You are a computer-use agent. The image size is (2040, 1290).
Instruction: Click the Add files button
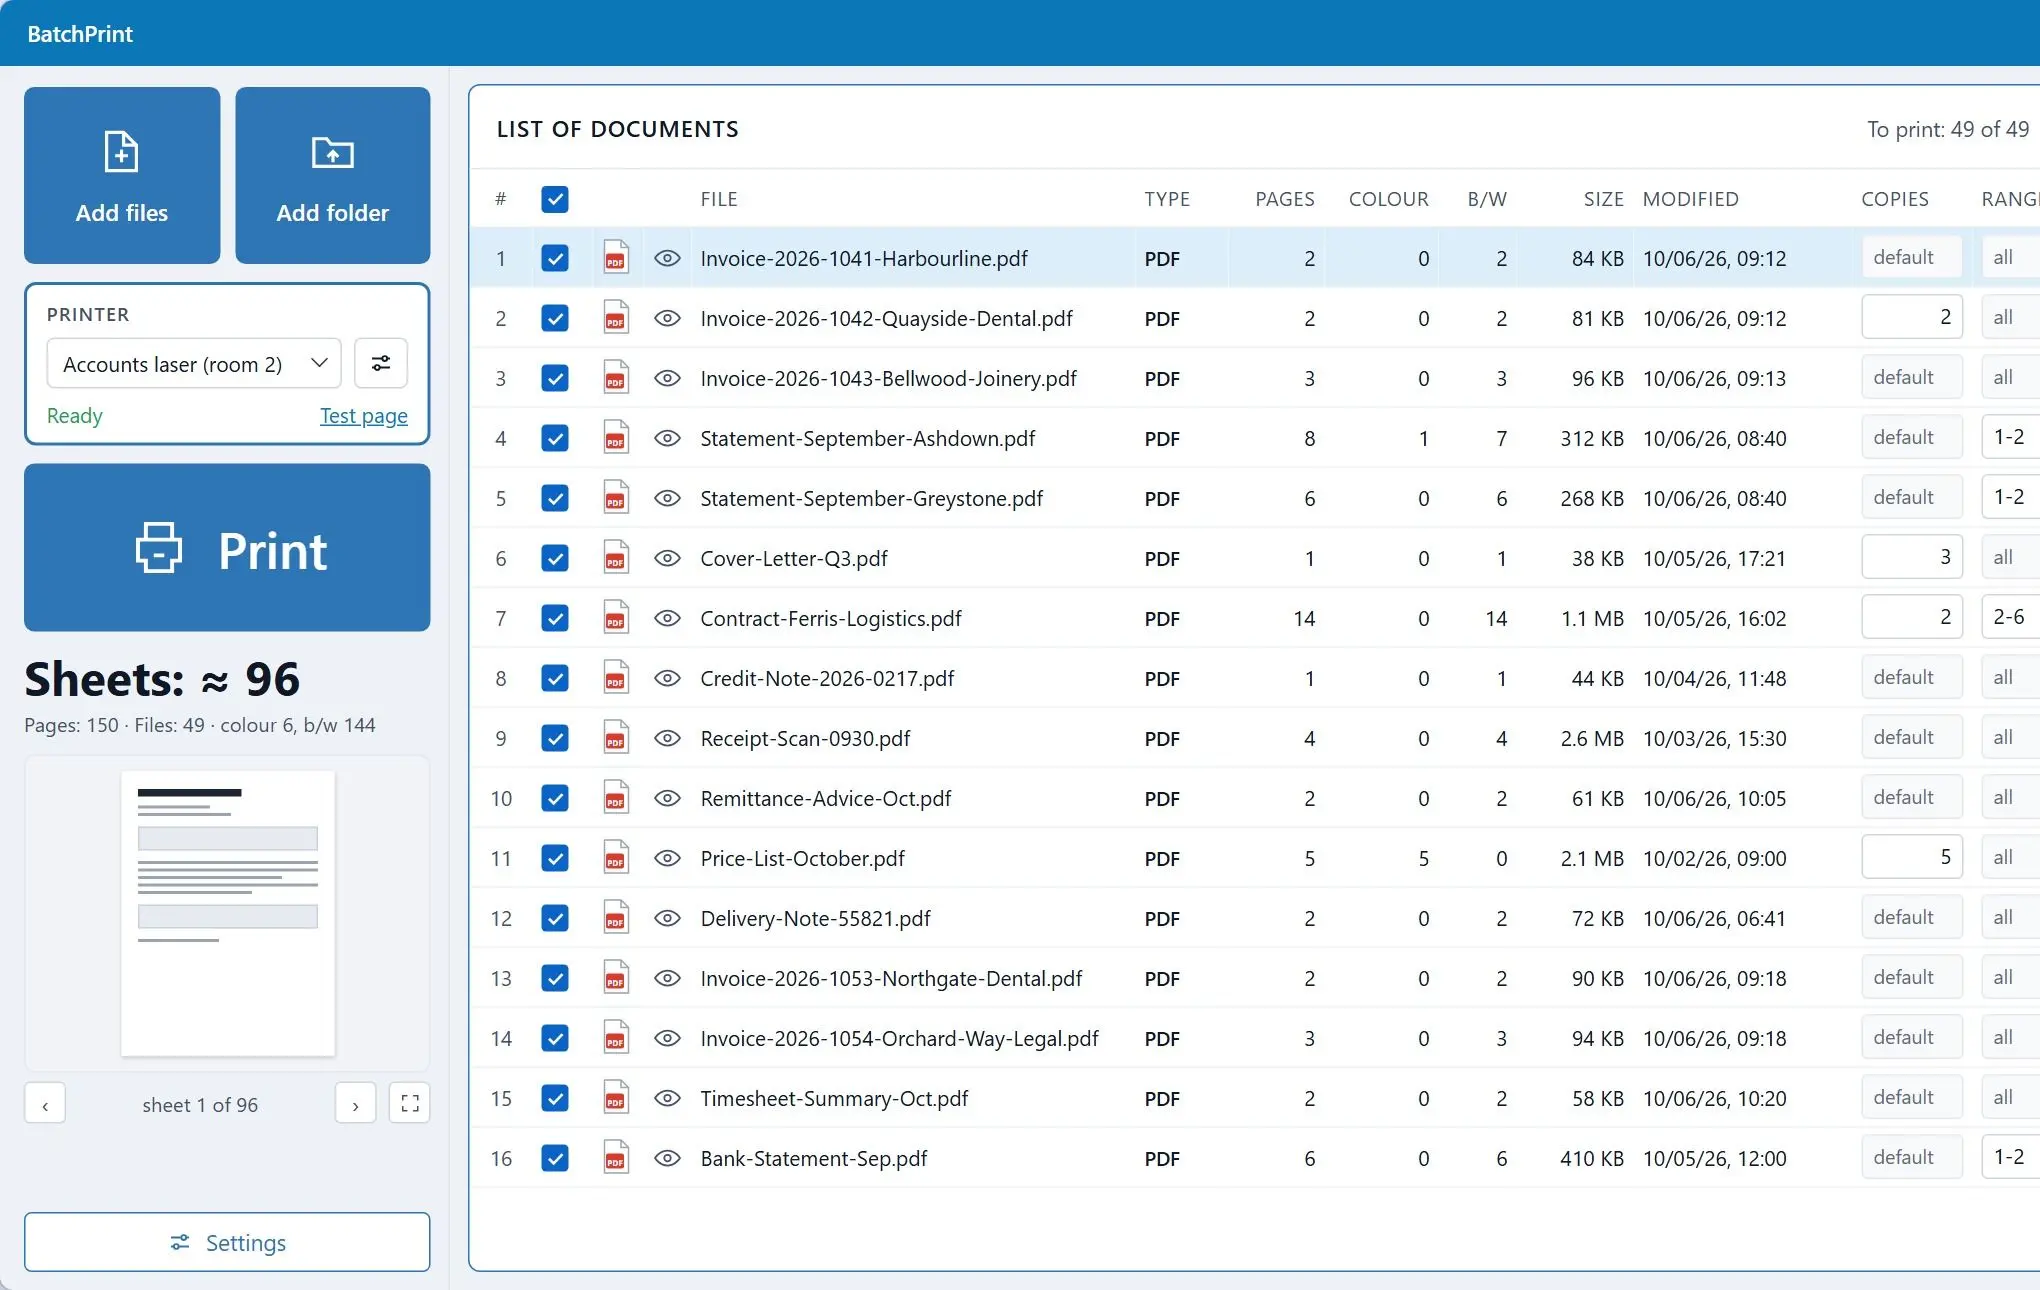coord(122,175)
